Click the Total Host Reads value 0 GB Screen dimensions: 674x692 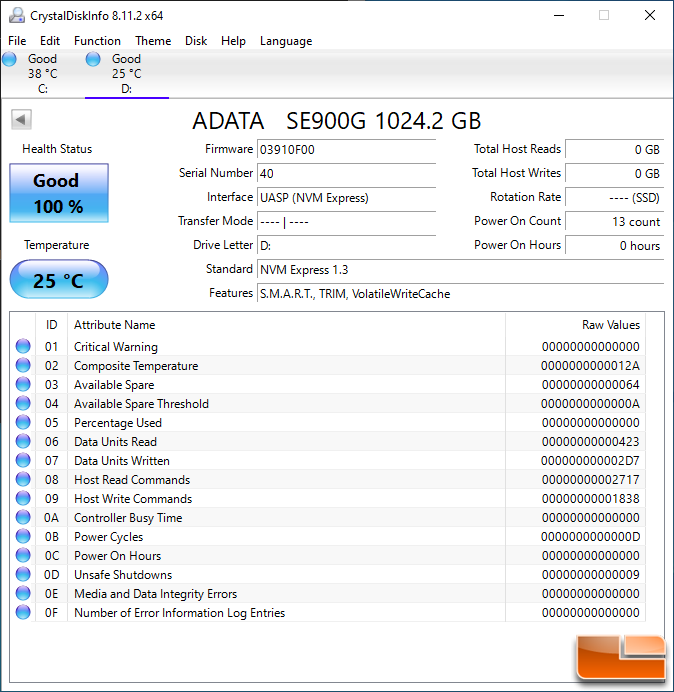[x=614, y=150]
